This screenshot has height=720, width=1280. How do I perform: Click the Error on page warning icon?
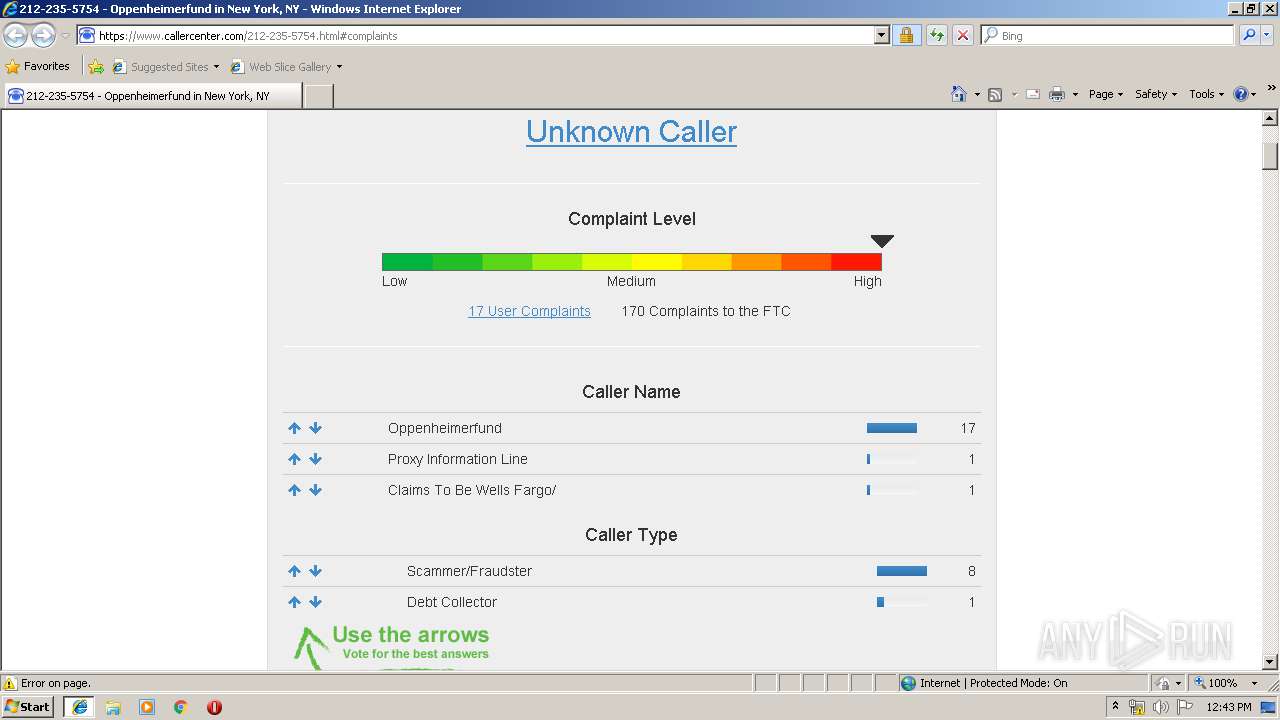[10, 683]
